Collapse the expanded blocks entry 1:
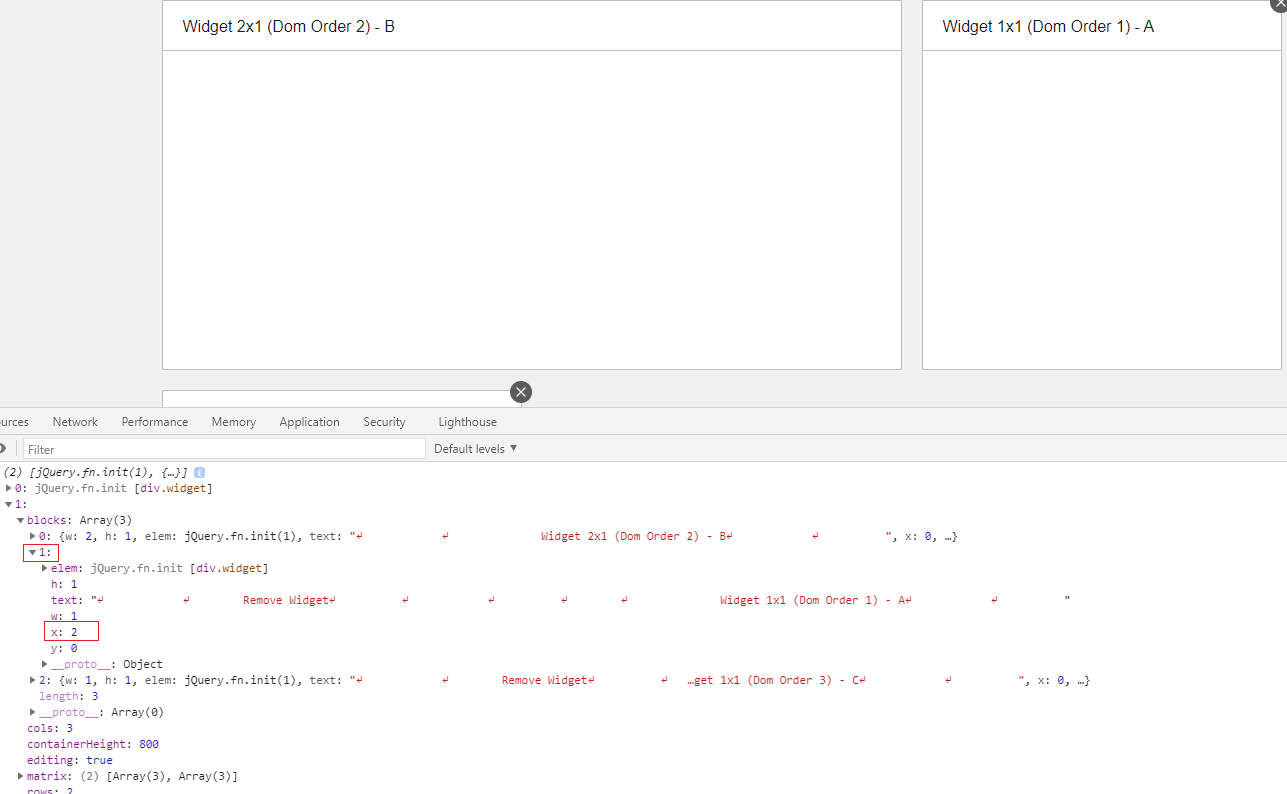 pos(33,552)
